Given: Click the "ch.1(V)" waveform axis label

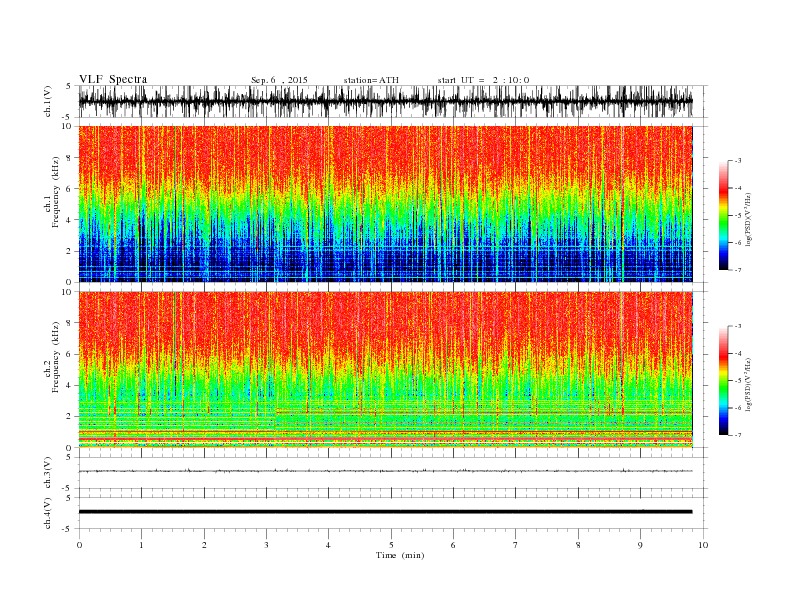Looking at the screenshot, I should coord(48,101).
